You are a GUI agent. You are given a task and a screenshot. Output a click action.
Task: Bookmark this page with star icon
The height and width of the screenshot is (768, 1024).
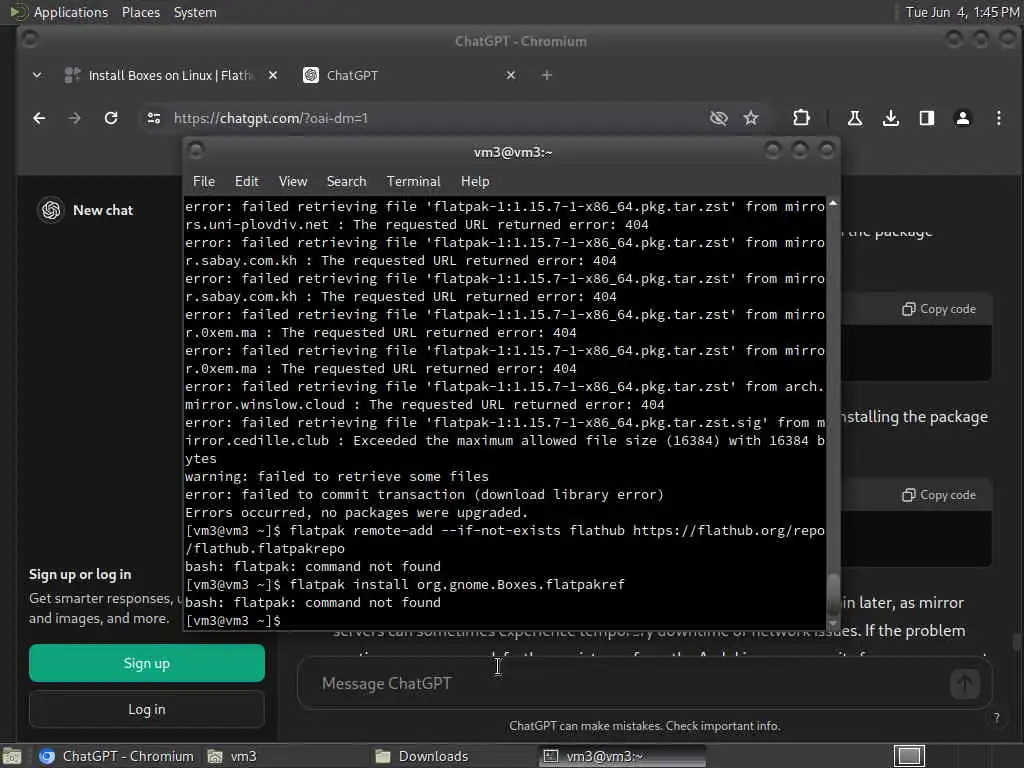[x=751, y=118]
